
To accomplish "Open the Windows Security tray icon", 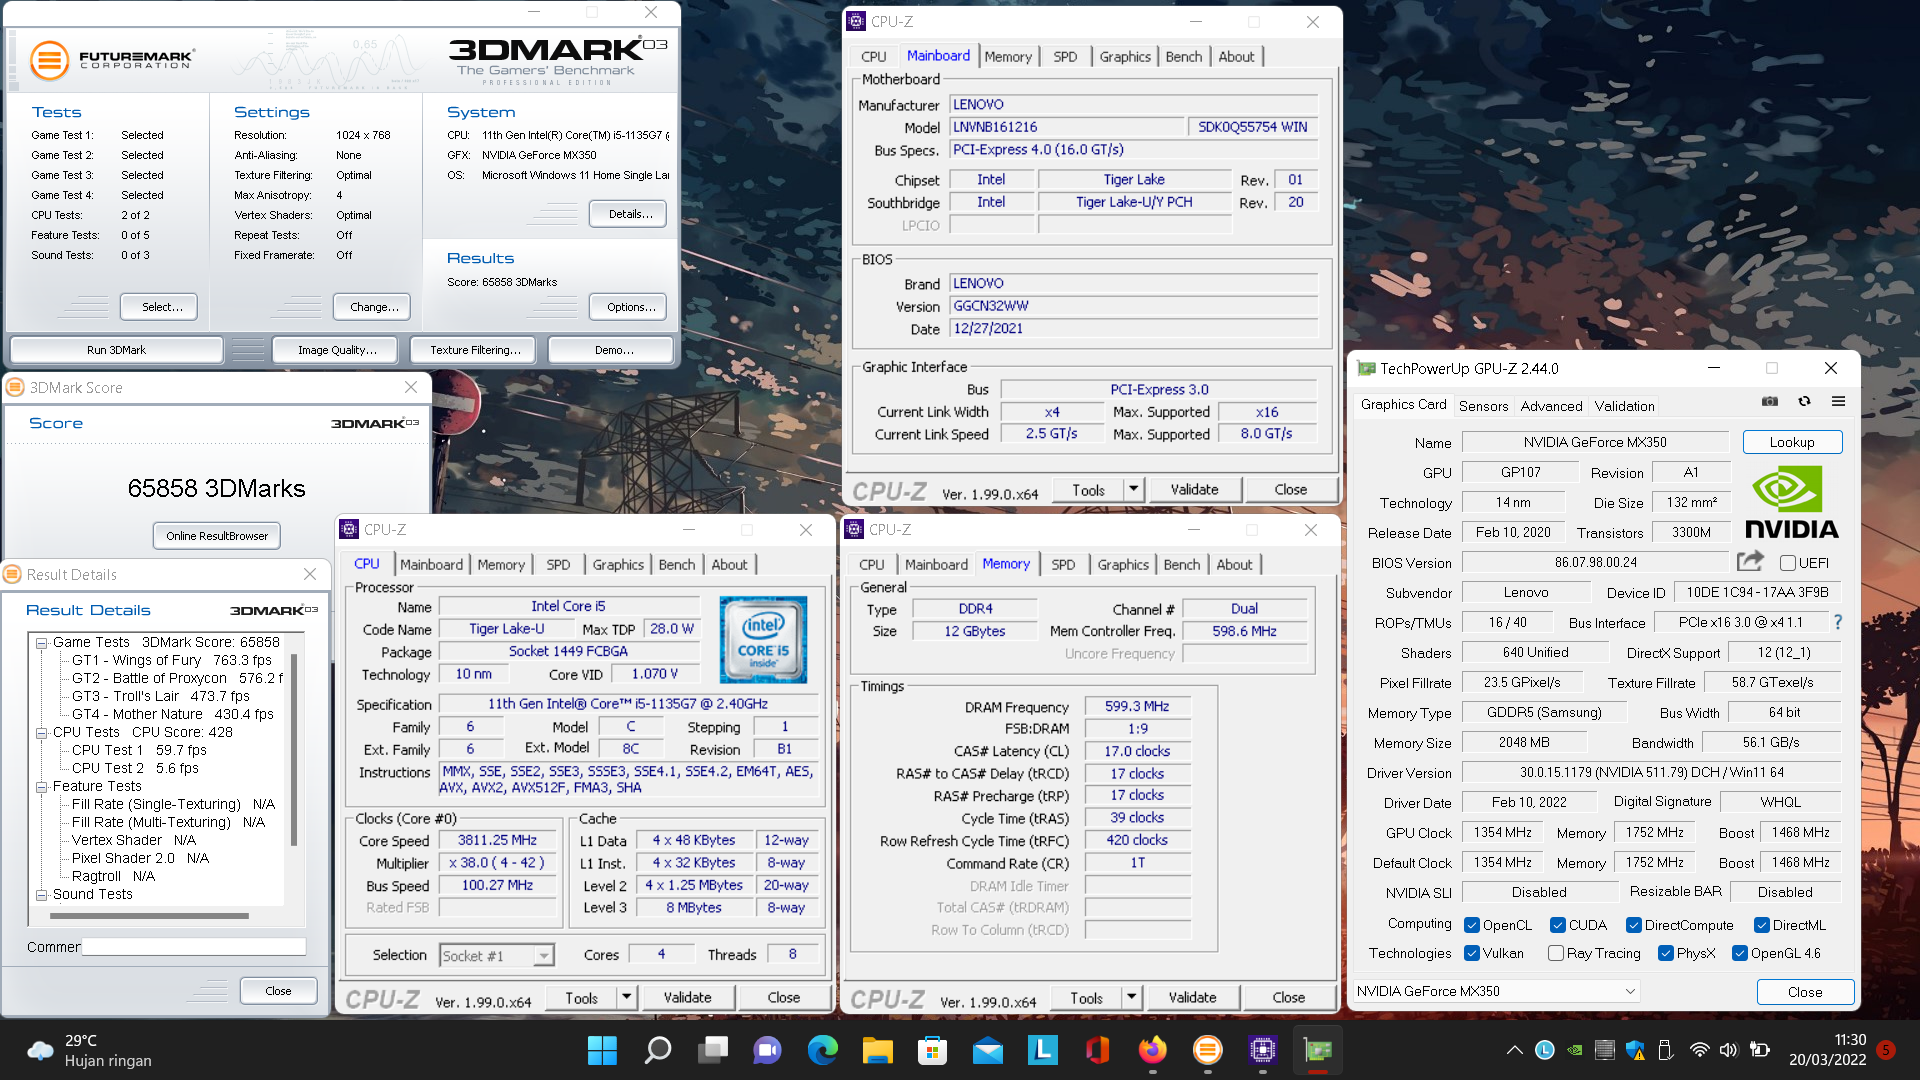I will coord(1635,1050).
